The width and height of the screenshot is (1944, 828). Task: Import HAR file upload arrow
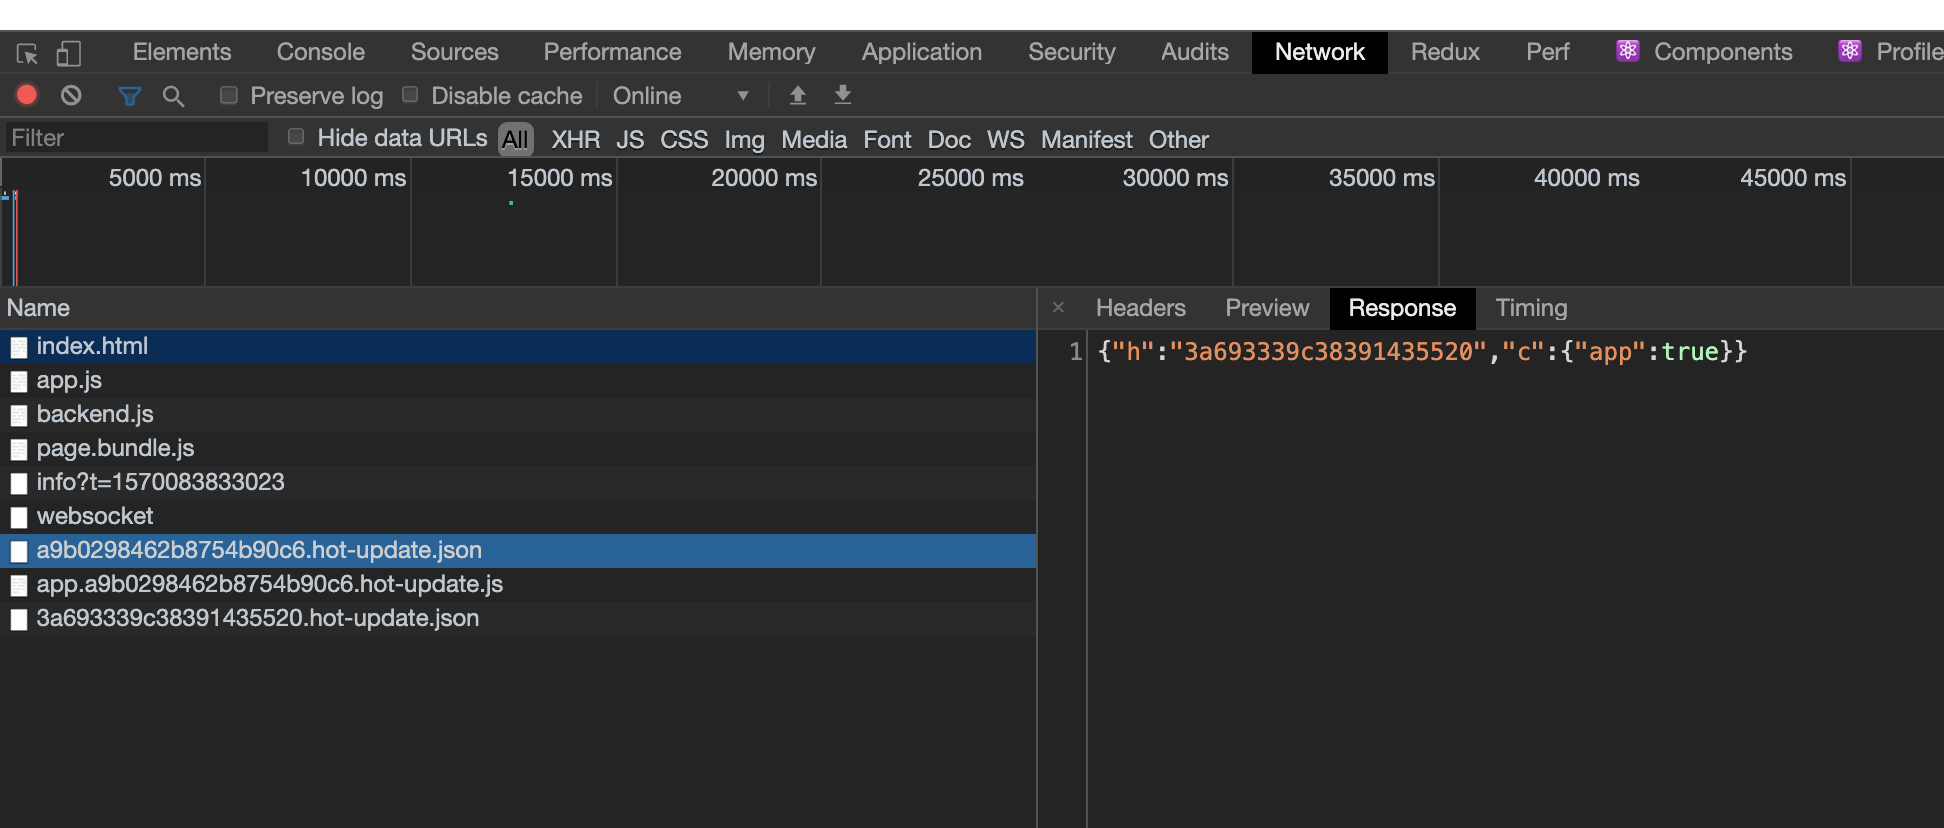[x=798, y=95]
